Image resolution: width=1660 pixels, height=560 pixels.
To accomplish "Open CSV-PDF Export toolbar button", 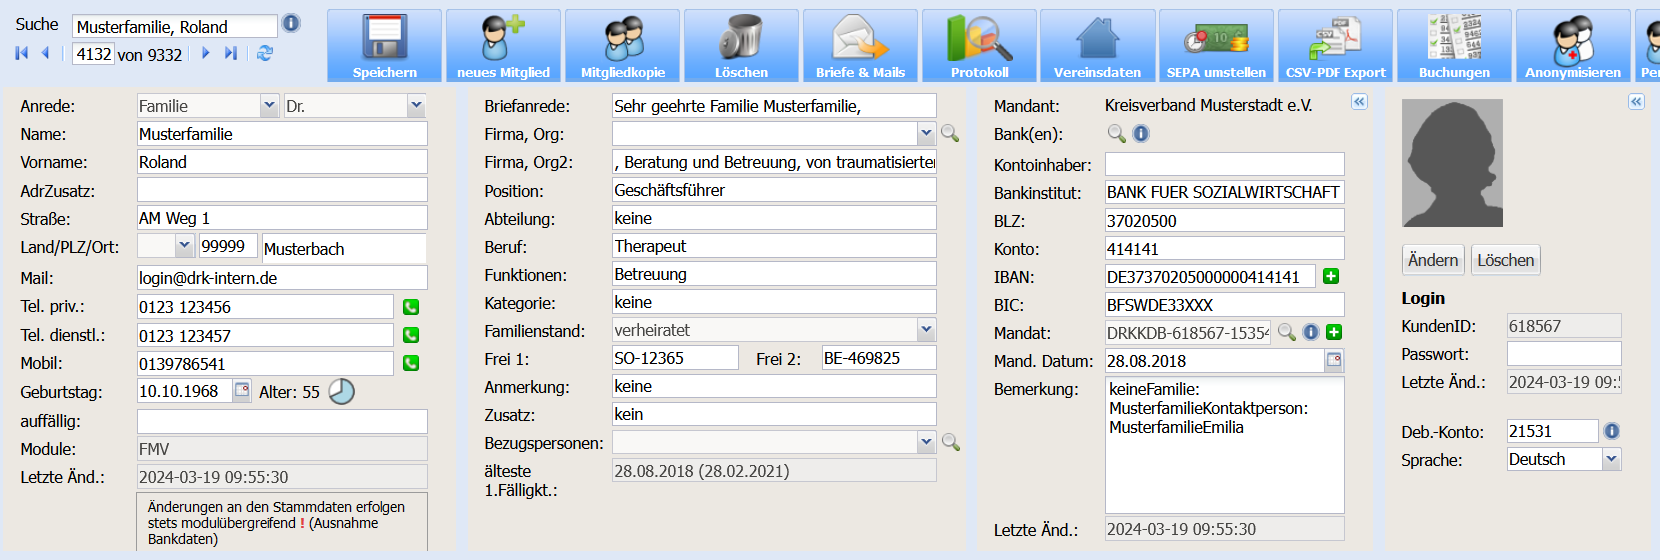I will pos(1335,46).
